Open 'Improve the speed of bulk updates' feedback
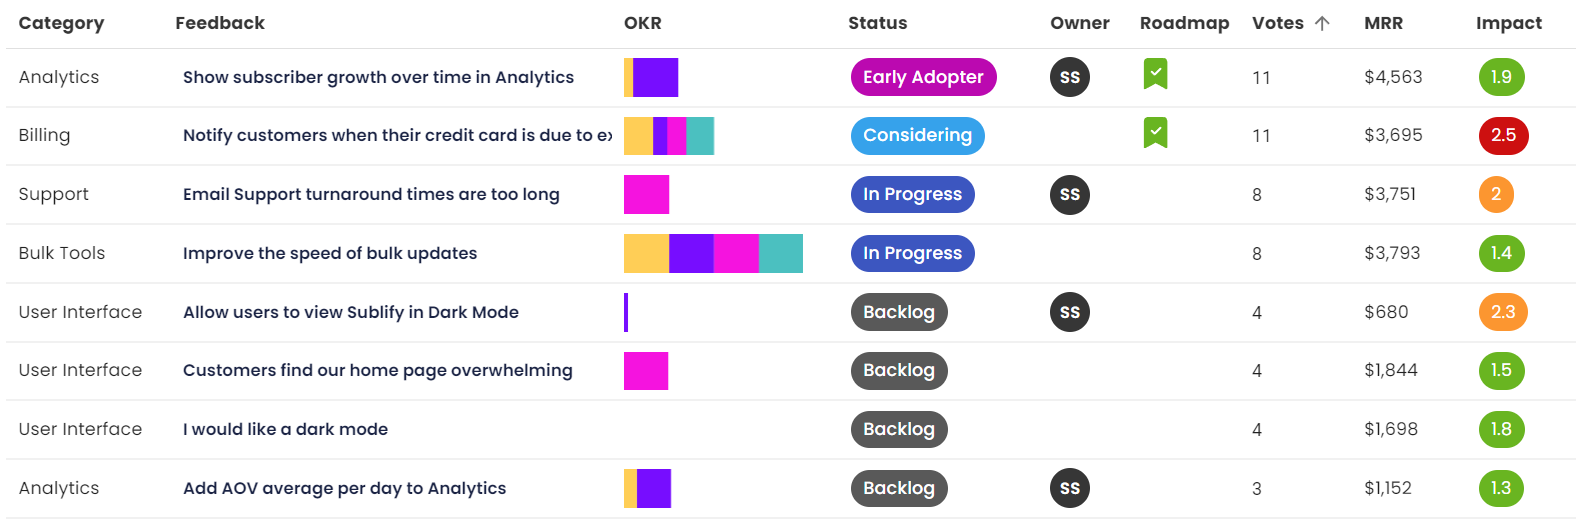 (x=330, y=253)
